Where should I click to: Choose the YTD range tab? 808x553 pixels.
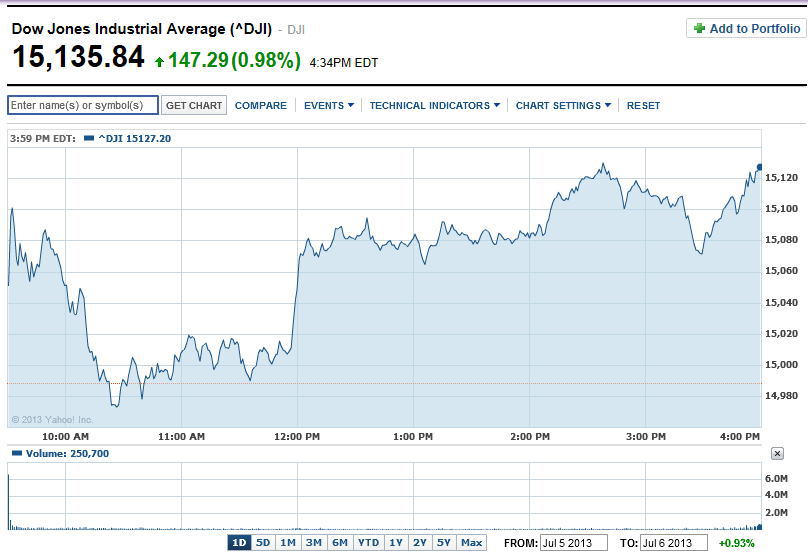click(x=368, y=543)
